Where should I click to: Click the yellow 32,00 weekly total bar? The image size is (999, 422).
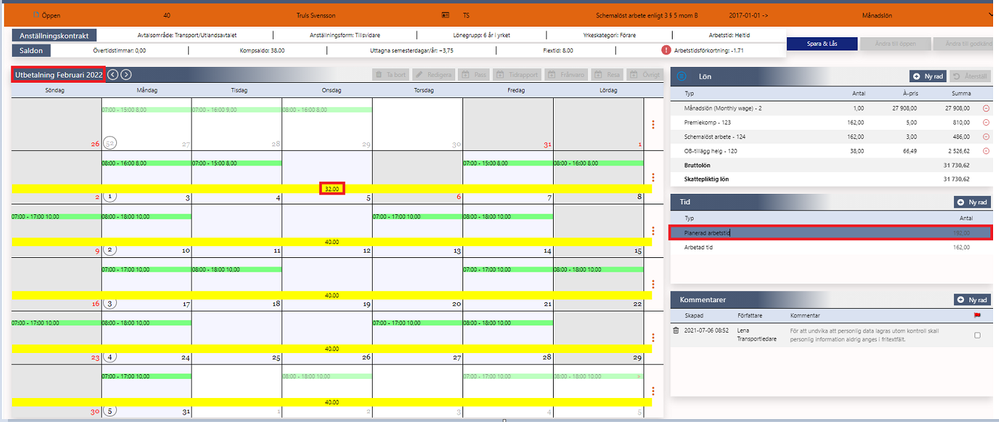point(332,189)
